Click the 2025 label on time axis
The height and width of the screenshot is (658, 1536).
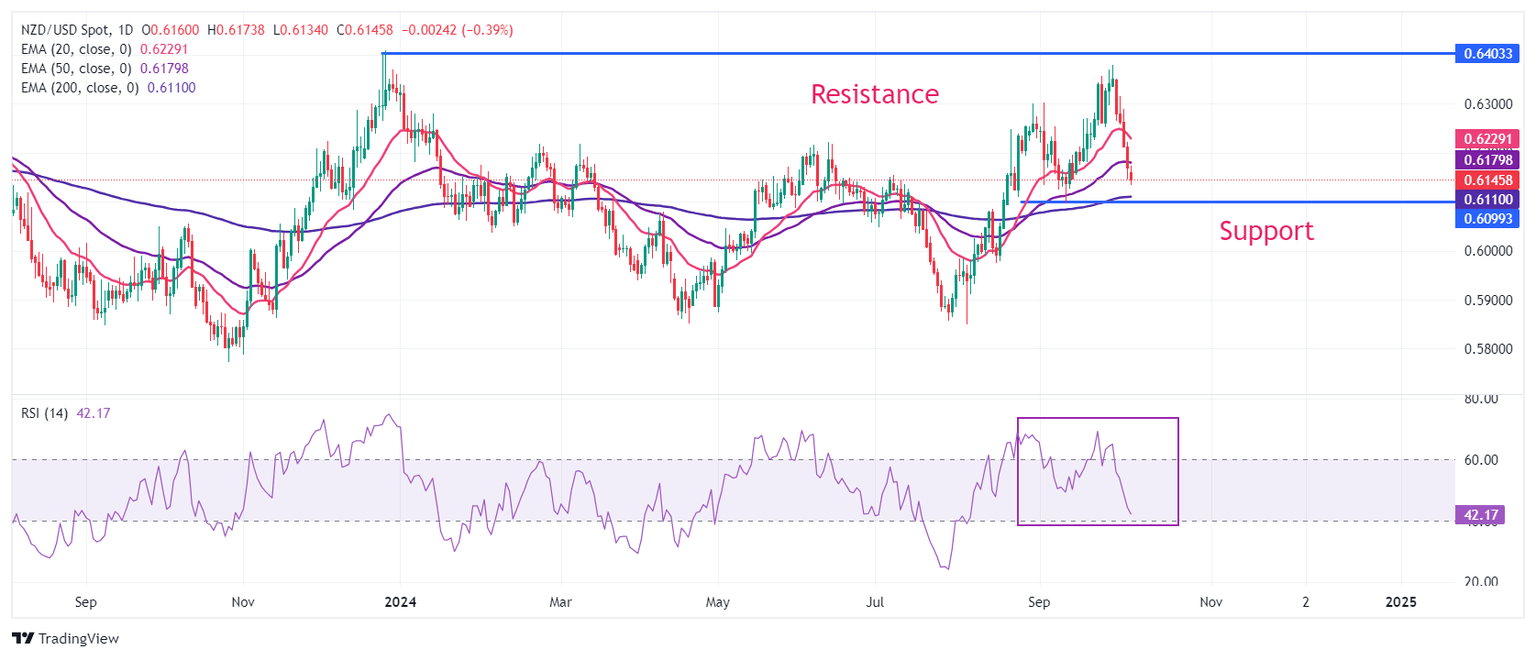1400,603
